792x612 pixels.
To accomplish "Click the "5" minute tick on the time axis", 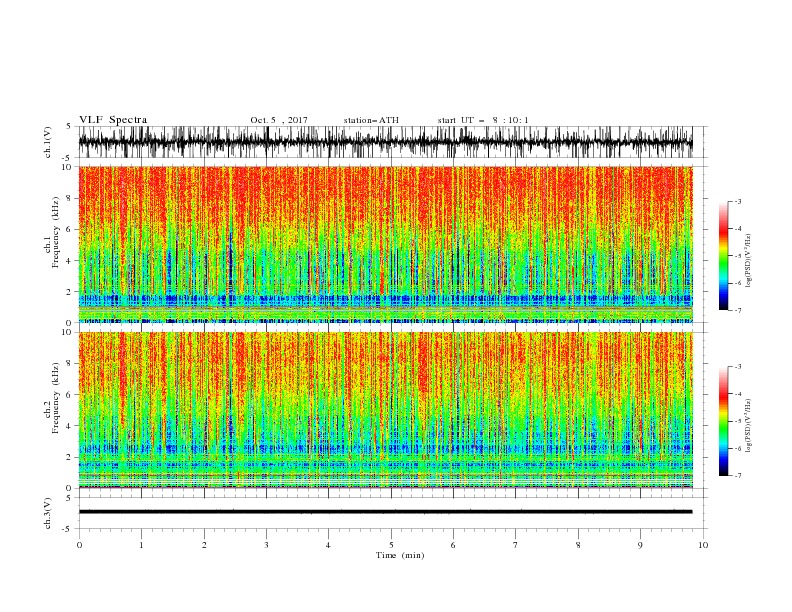I will (x=391, y=545).
